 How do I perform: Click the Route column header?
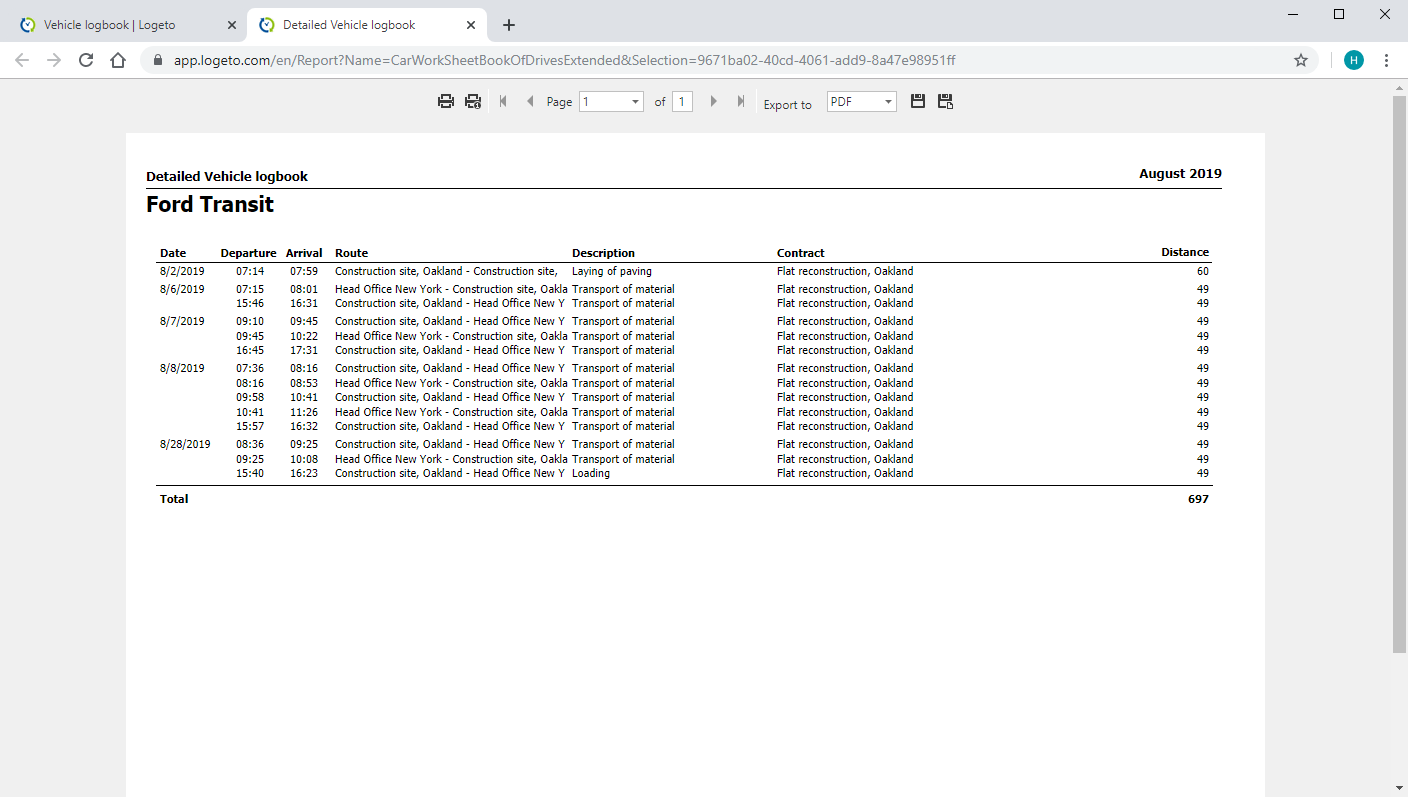pyautogui.click(x=351, y=253)
